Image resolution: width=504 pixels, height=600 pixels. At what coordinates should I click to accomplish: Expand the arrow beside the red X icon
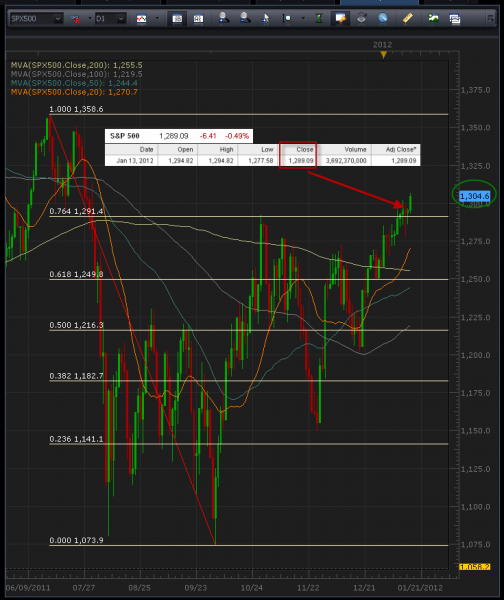pos(90,18)
